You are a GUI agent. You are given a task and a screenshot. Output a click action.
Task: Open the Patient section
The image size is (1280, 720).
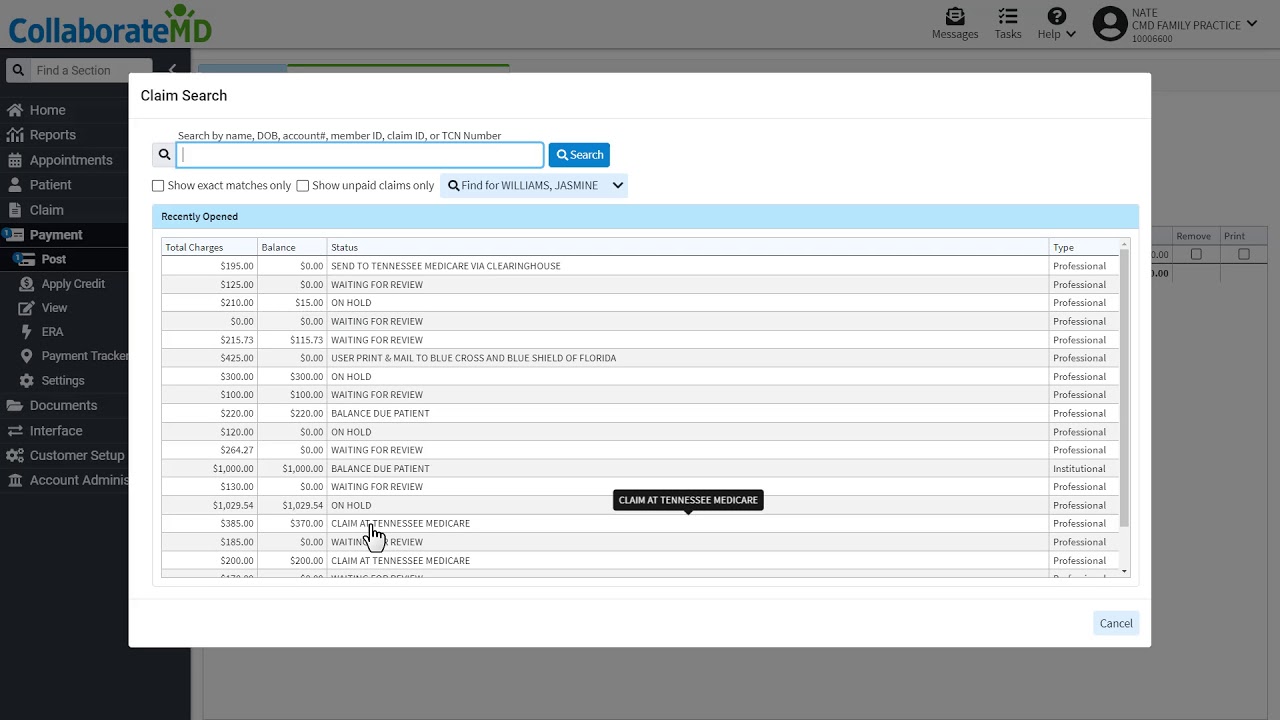(x=50, y=185)
